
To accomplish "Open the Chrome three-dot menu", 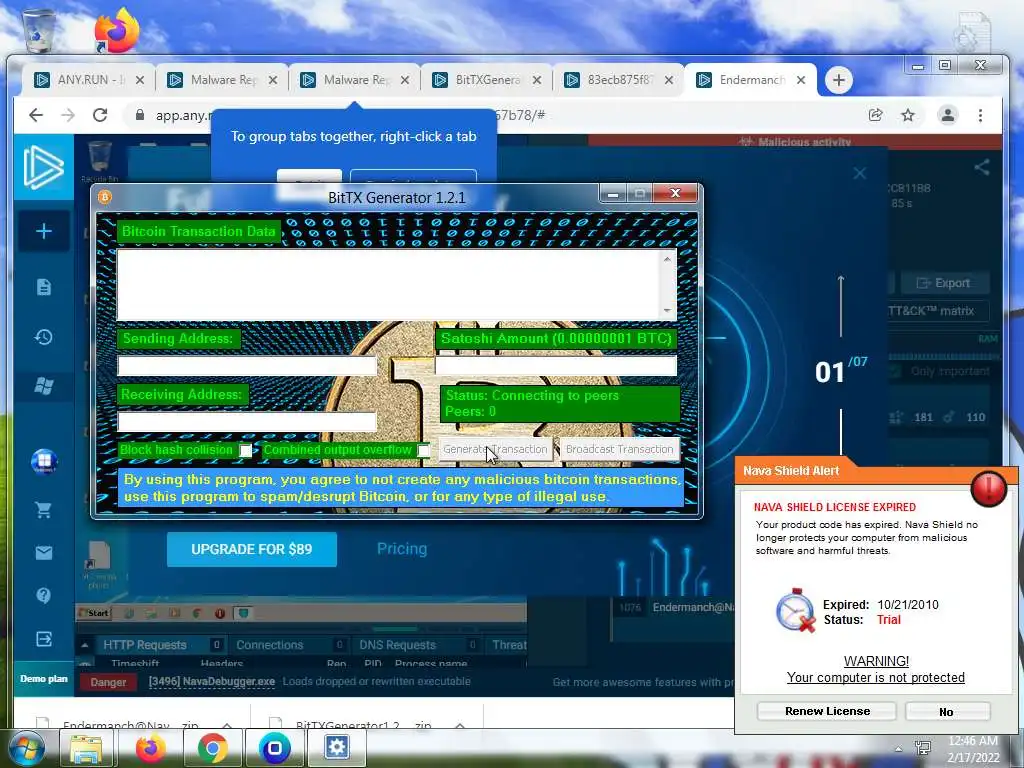I will pyautogui.click(x=980, y=116).
